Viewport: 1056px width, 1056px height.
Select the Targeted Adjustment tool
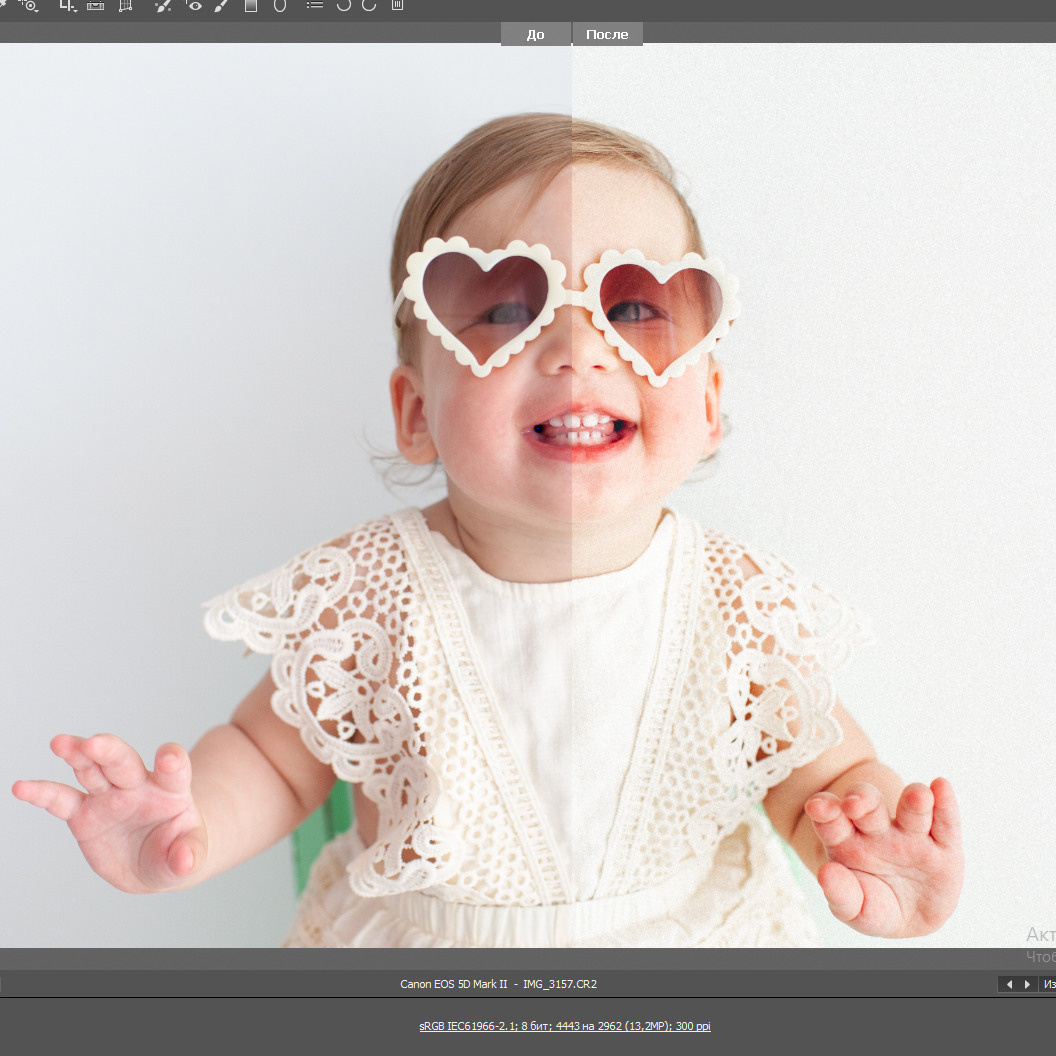pos(30,7)
